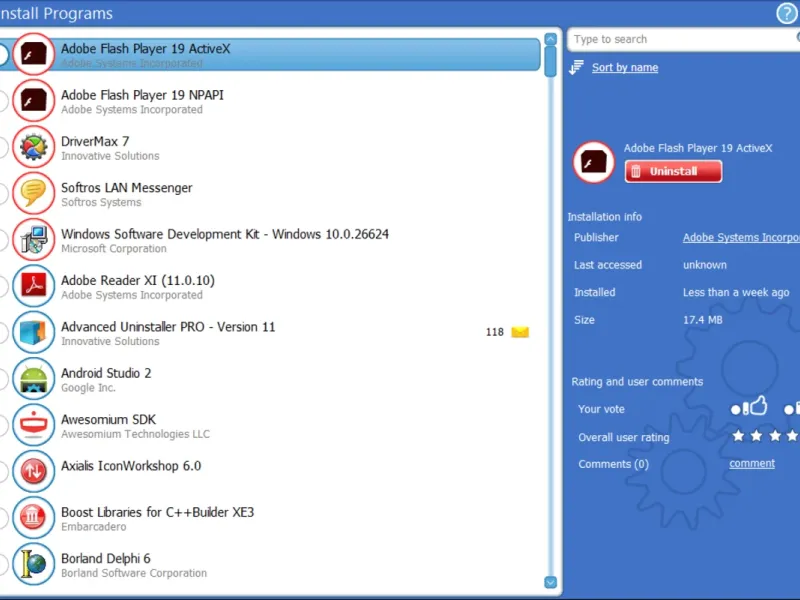This screenshot has height=600, width=800.
Task: Tick the checkbox for Adobe Flash Player 19 NPAPI
Action: [3, 101]
